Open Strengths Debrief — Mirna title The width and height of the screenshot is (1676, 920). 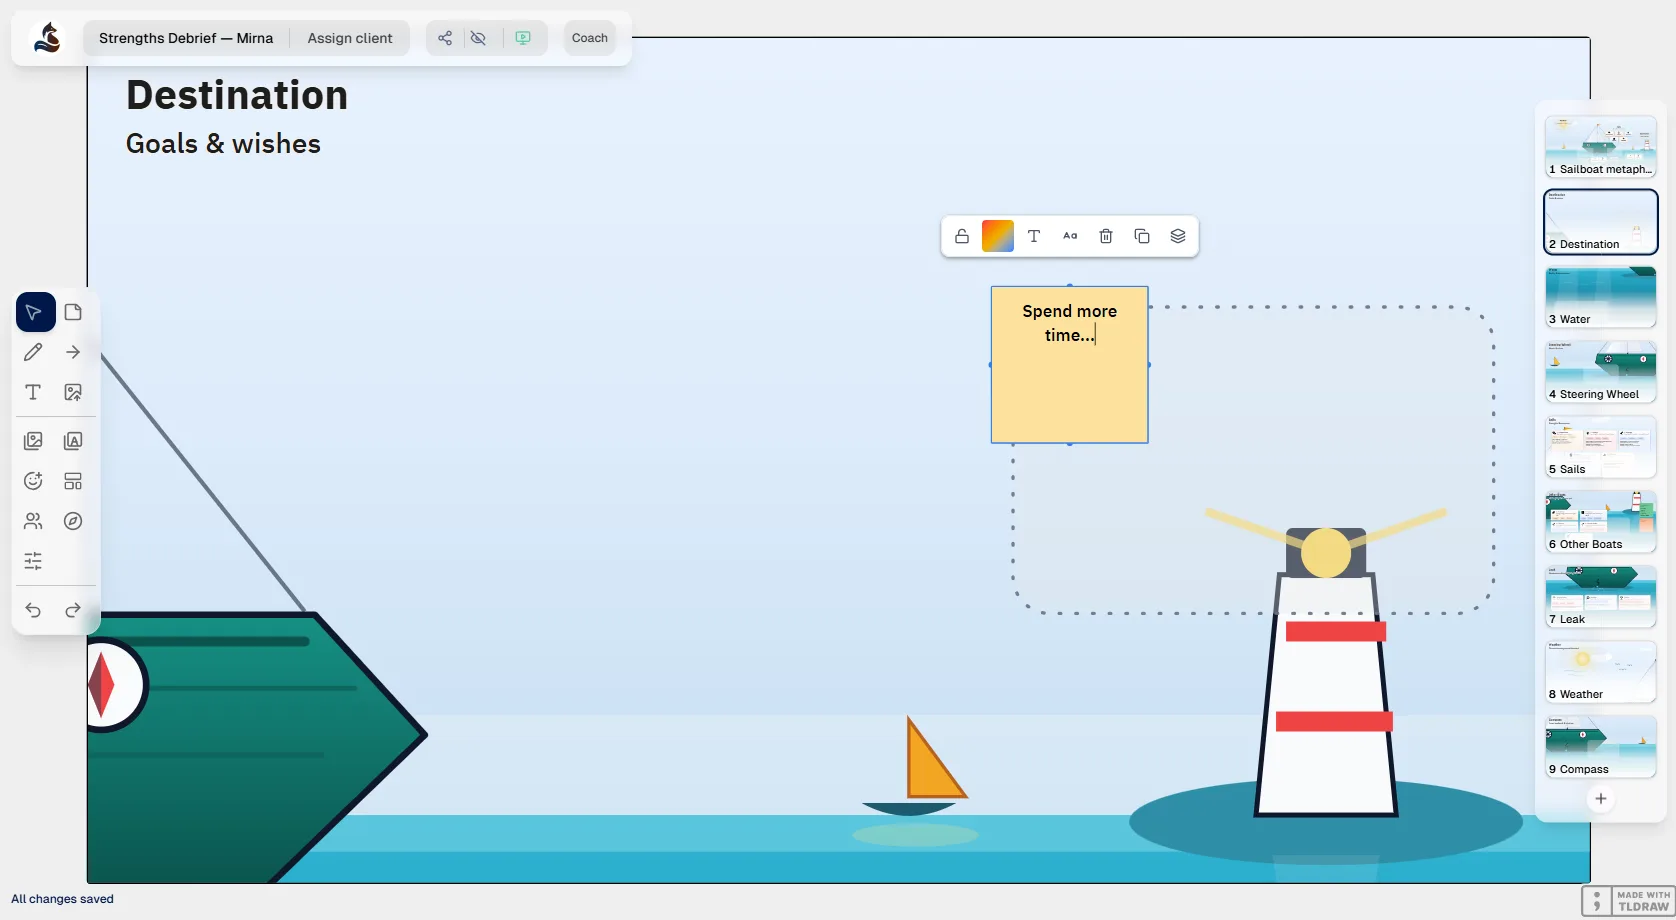[186, 38]
